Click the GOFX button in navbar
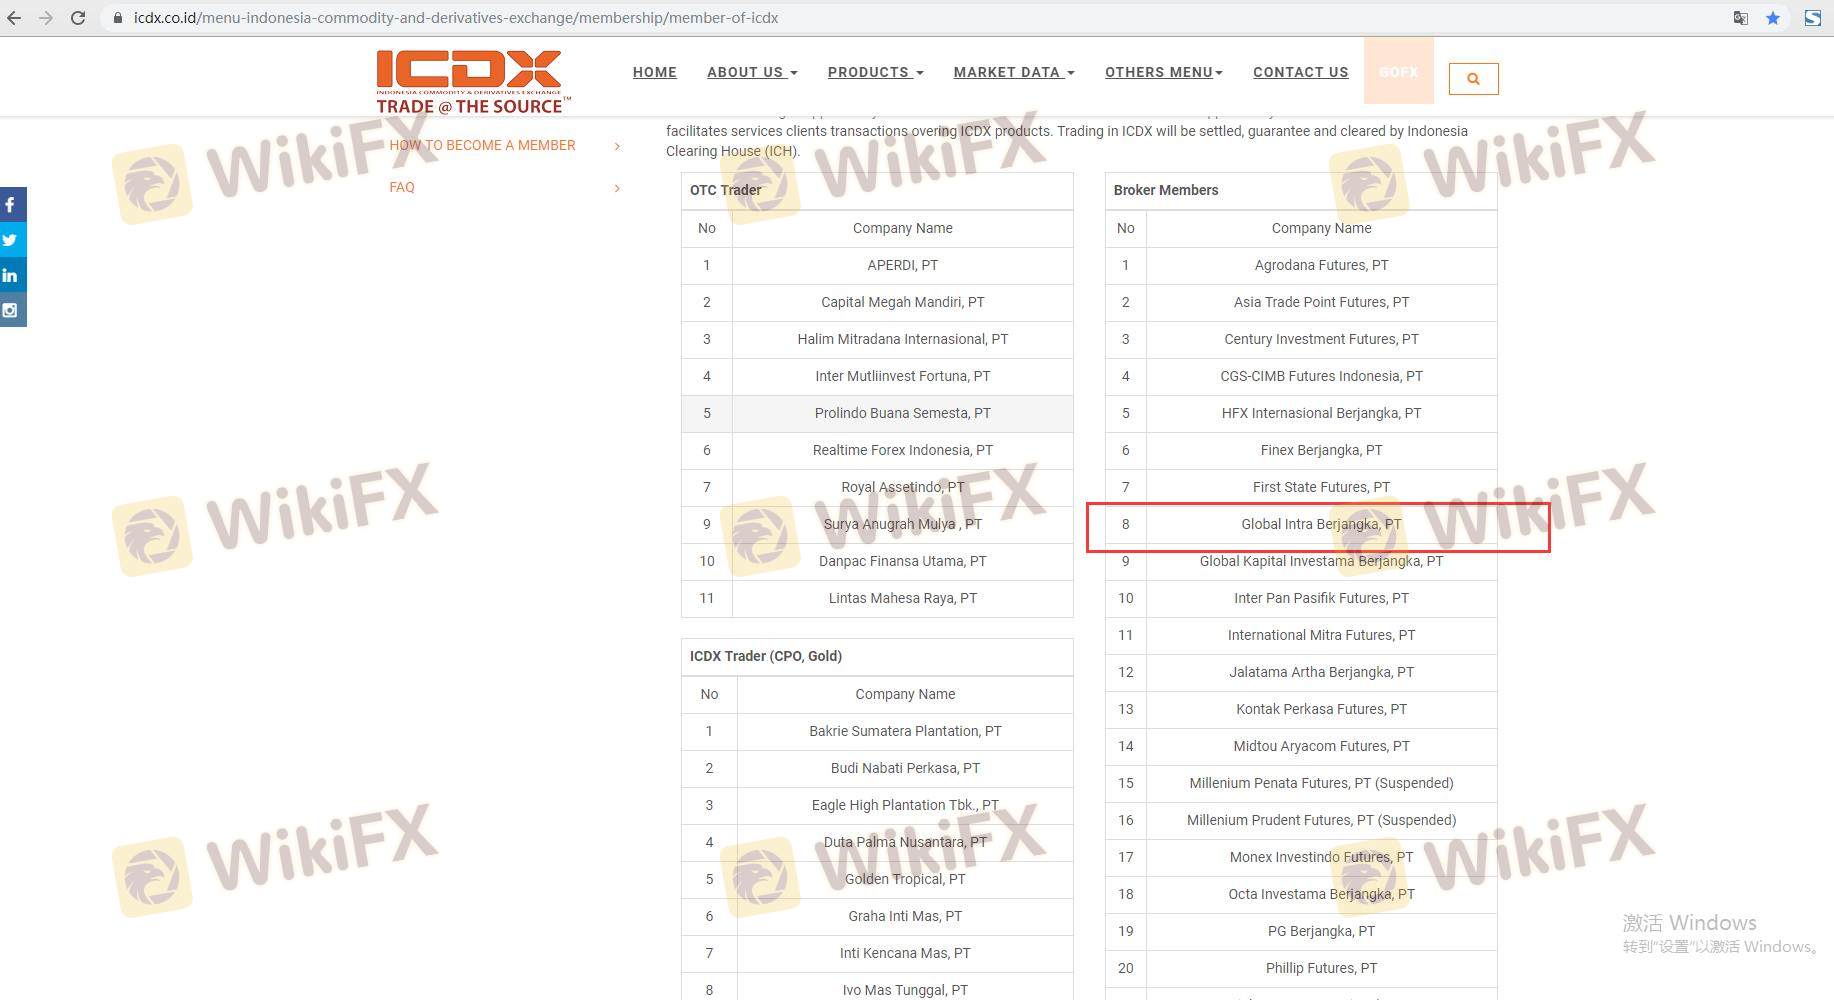1834x1000 pixels. [1398, 72]
